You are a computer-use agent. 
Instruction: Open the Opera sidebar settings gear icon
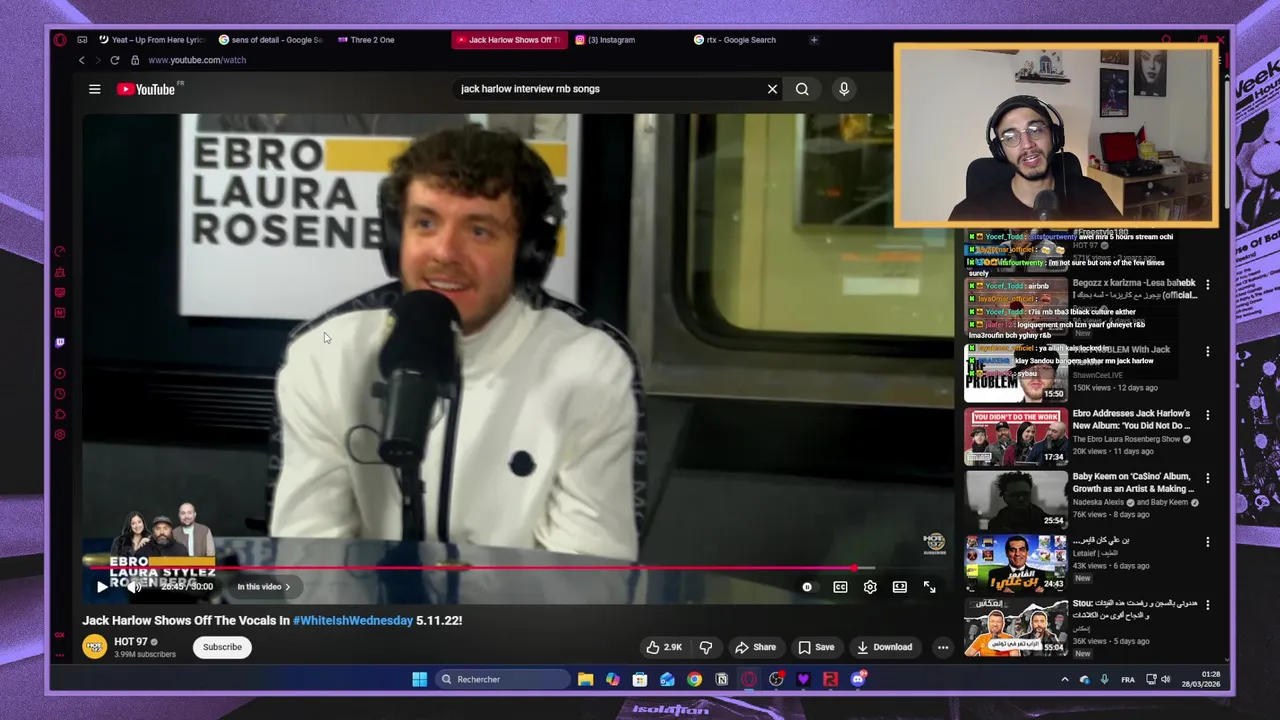click(x=60, y=435)
